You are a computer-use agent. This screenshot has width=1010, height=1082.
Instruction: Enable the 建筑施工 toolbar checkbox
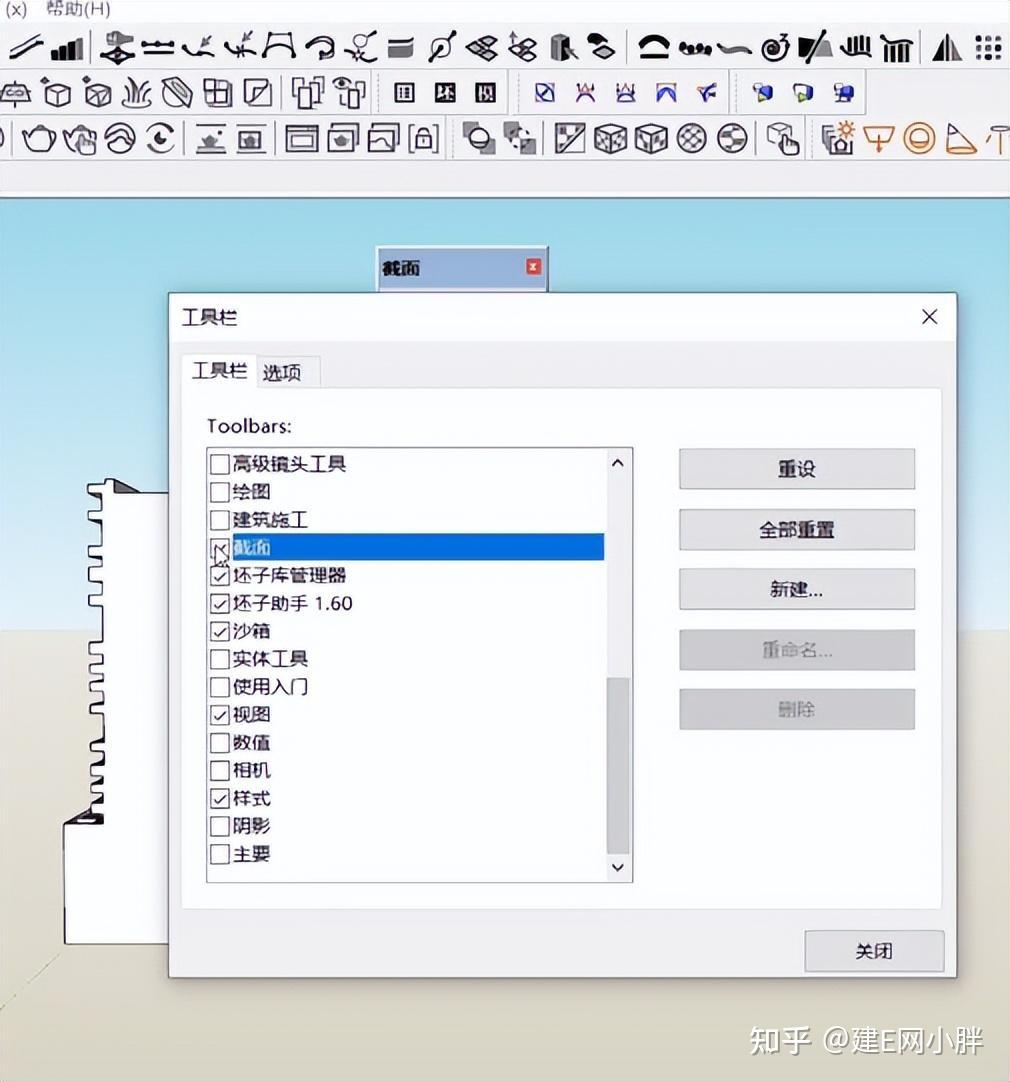(x=219, y=520)
